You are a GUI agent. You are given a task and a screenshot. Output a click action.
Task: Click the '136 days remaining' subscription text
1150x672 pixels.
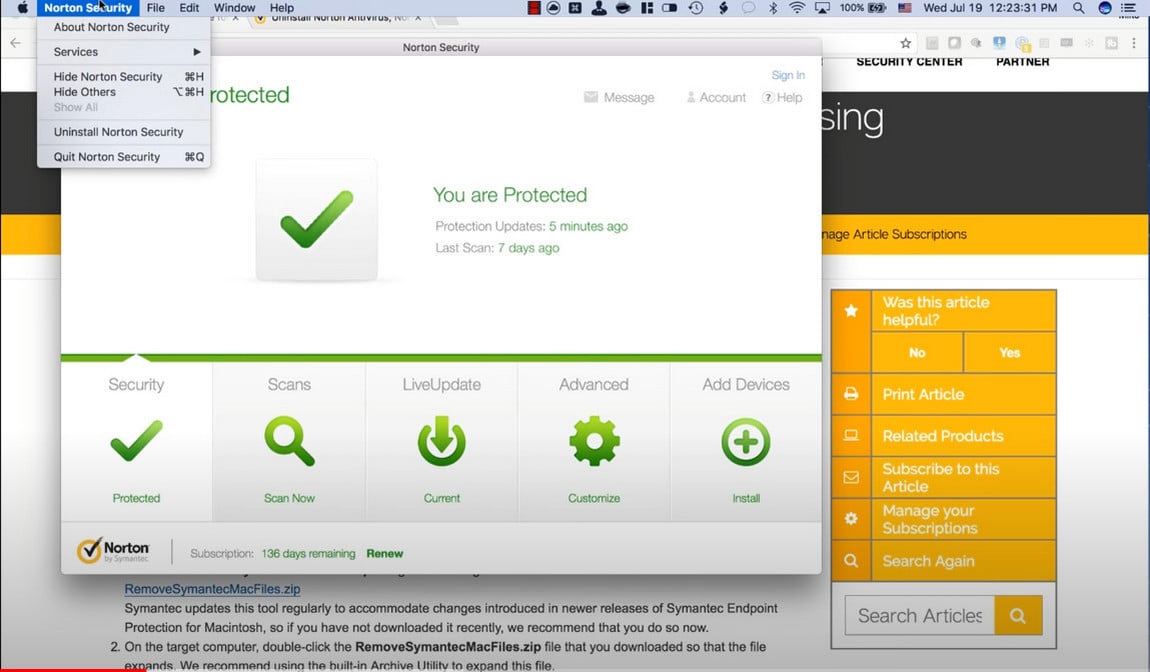[x=308, y=553]
